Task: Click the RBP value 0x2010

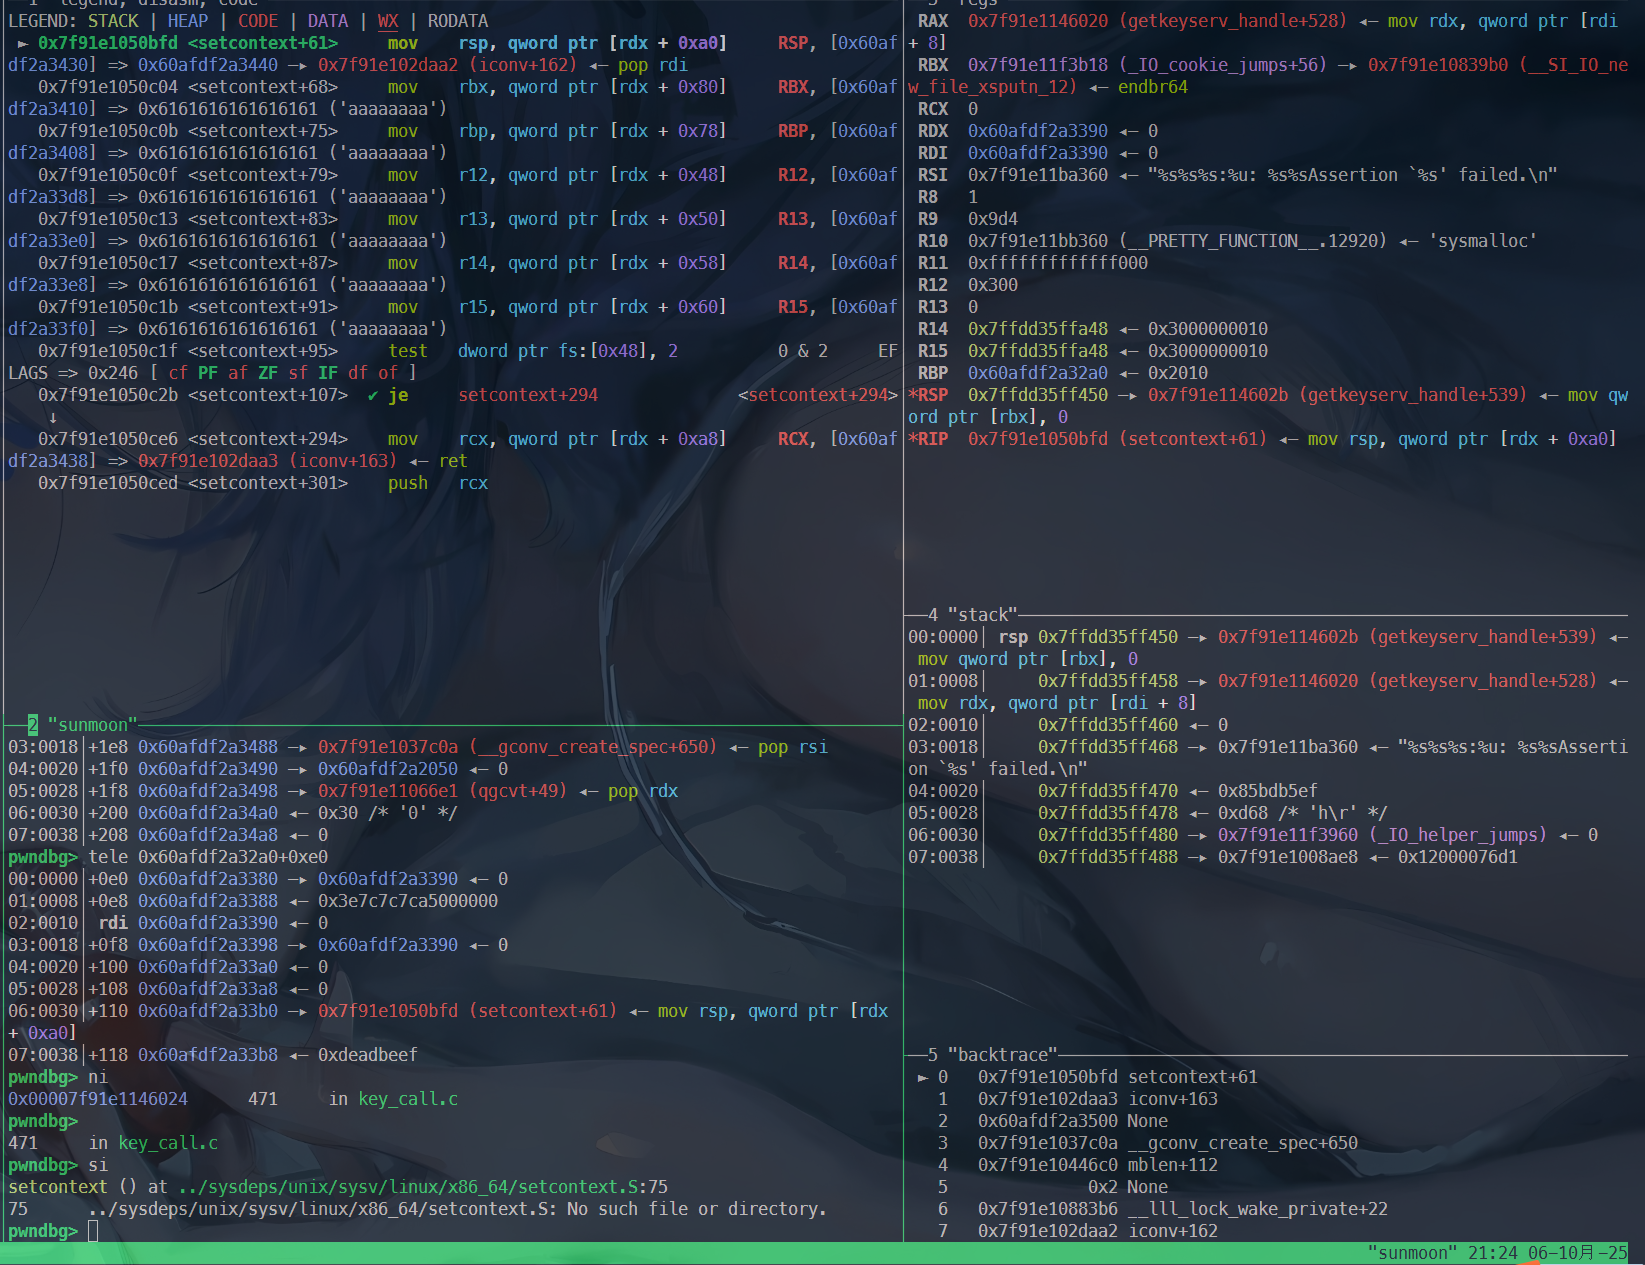Action: click(x=1178, y=373)
